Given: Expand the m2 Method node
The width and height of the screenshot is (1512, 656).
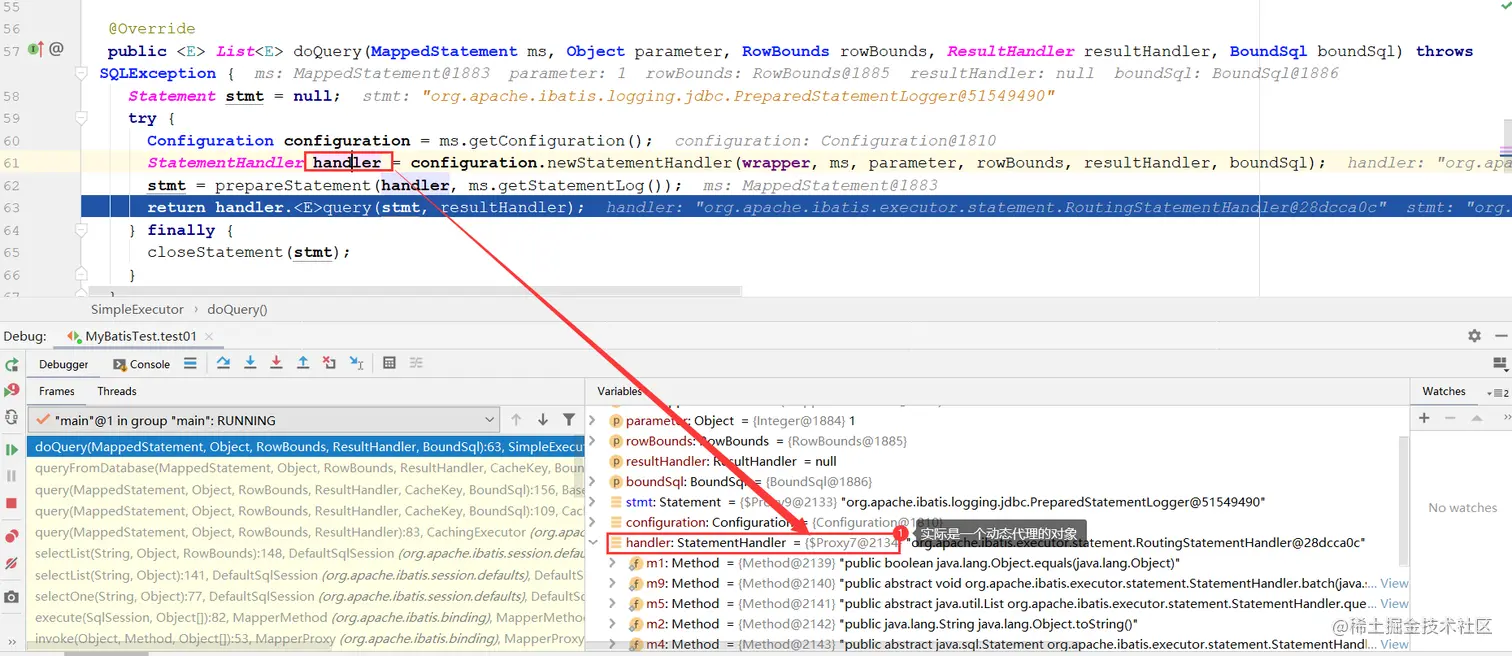Looking at the screenshot, I should tap(613, 624).
